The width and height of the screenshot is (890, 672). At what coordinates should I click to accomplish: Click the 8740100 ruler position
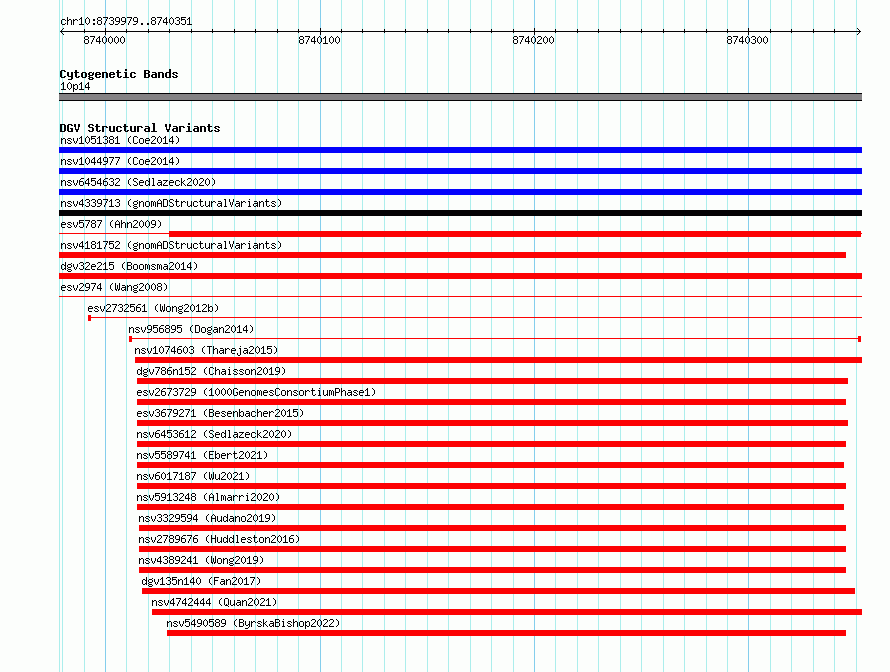[320, 40]
